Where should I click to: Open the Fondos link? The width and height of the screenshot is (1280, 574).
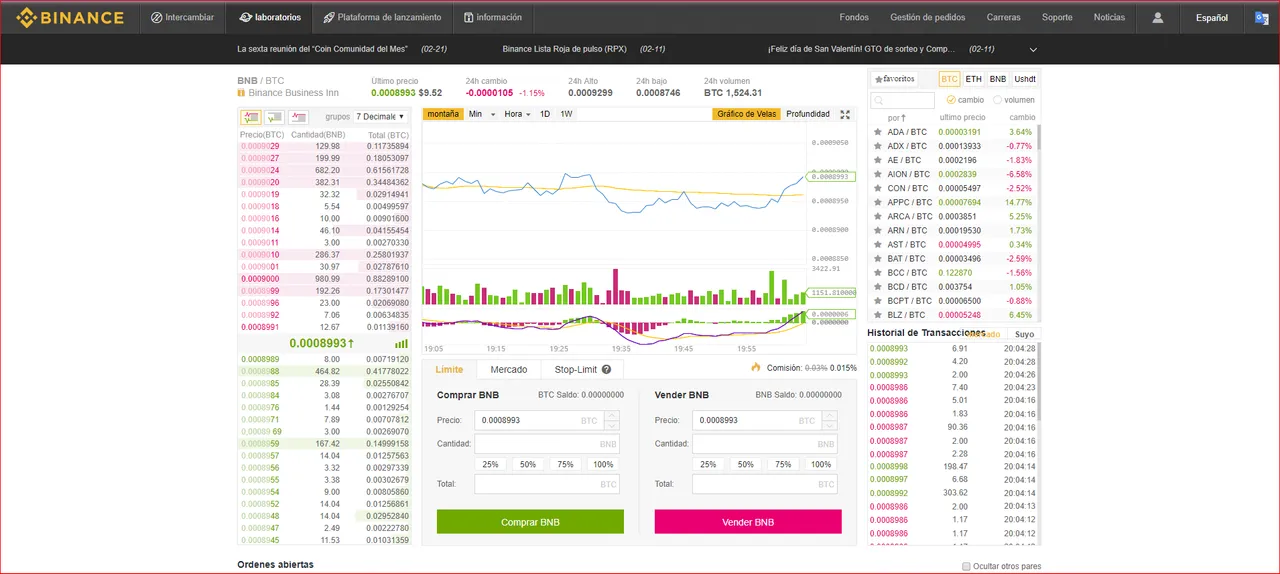[854, 17]
